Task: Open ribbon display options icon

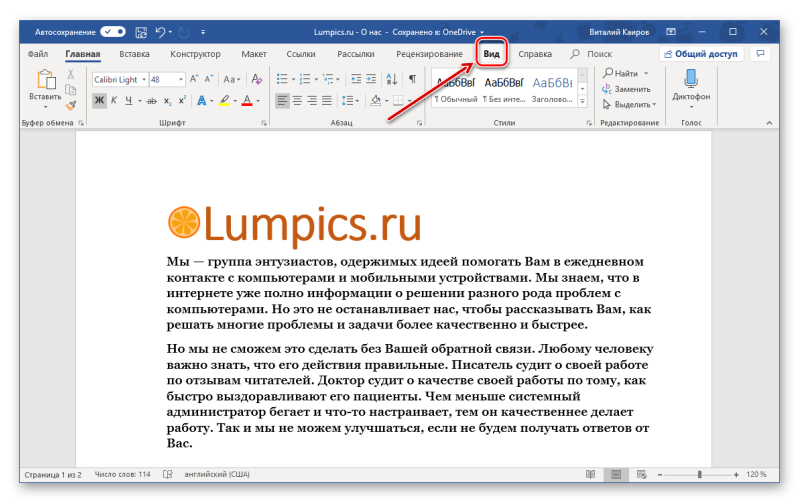Action: pyautogui.click(x=671, y=32)
